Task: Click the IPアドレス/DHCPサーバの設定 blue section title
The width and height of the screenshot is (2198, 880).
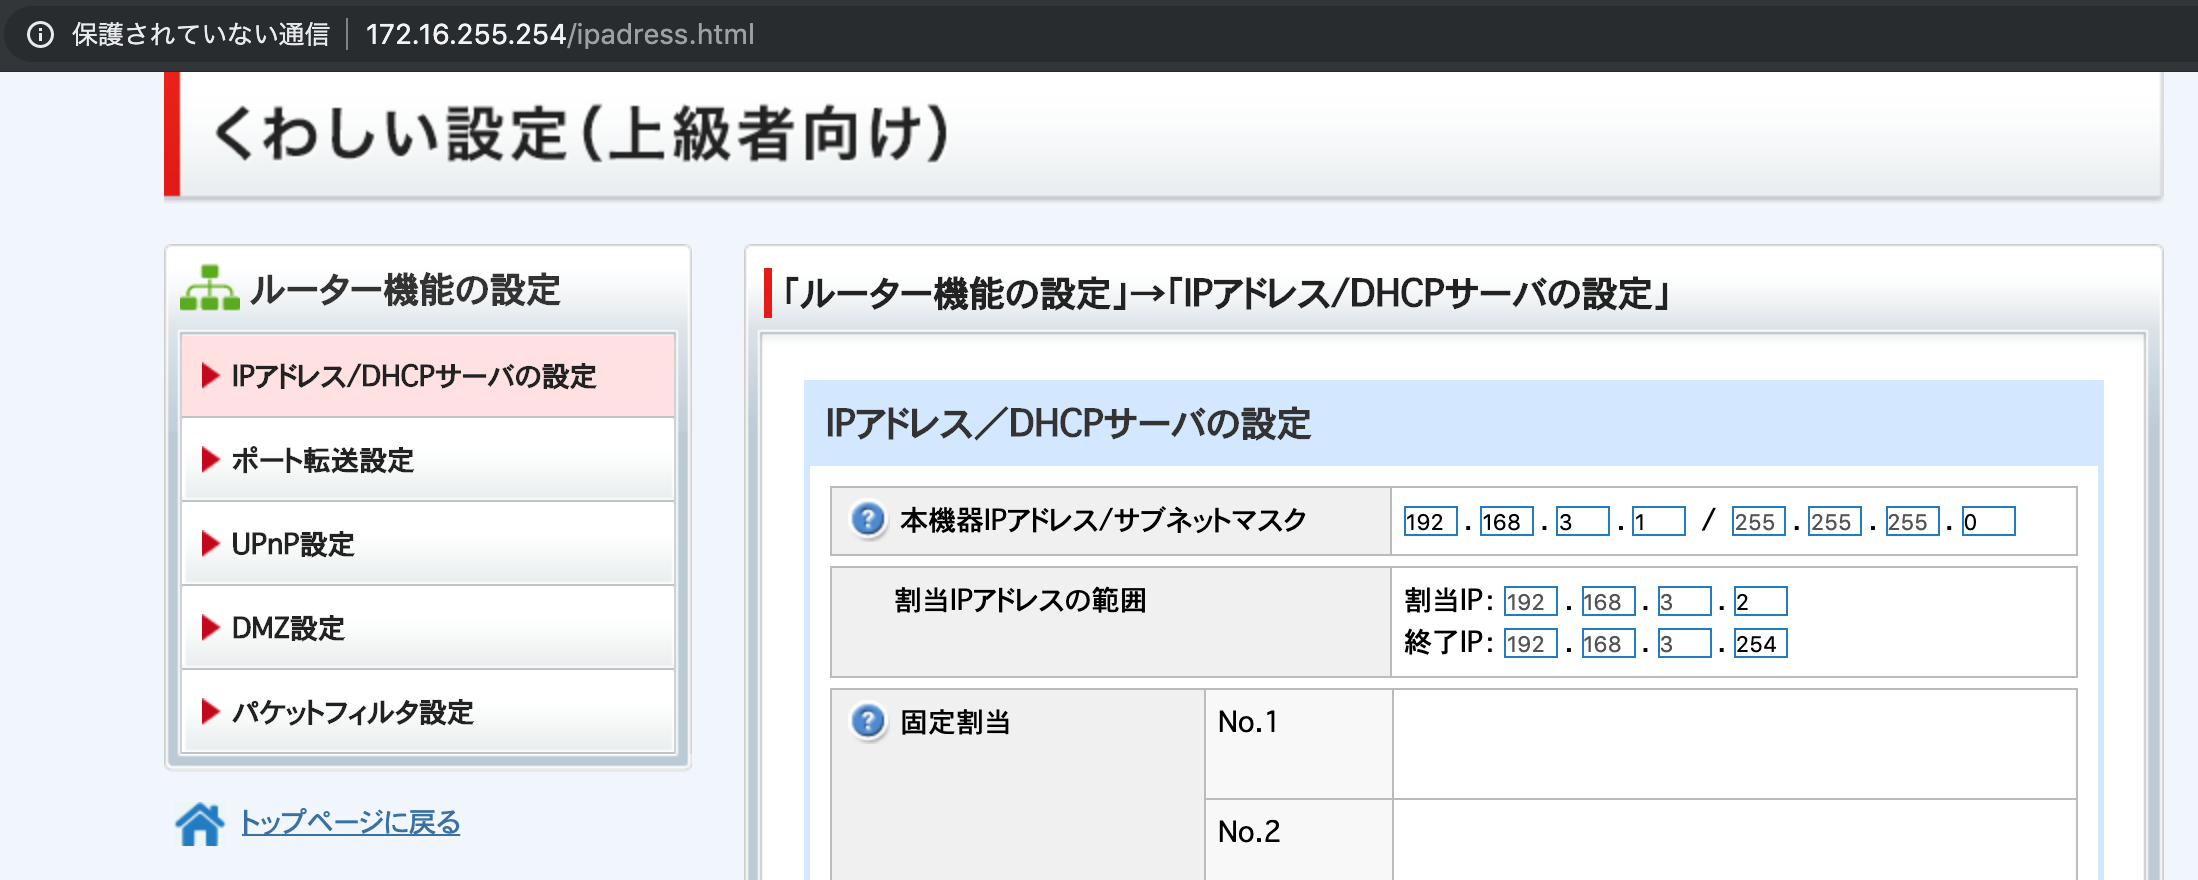Action: [1068, 424]
